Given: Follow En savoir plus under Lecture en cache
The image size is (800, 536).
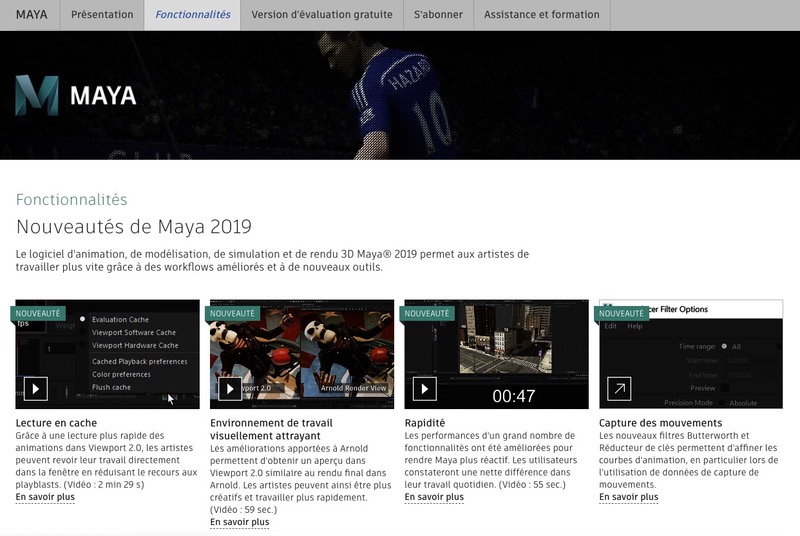Looking at the screenshot, I should tap(45, 497).
